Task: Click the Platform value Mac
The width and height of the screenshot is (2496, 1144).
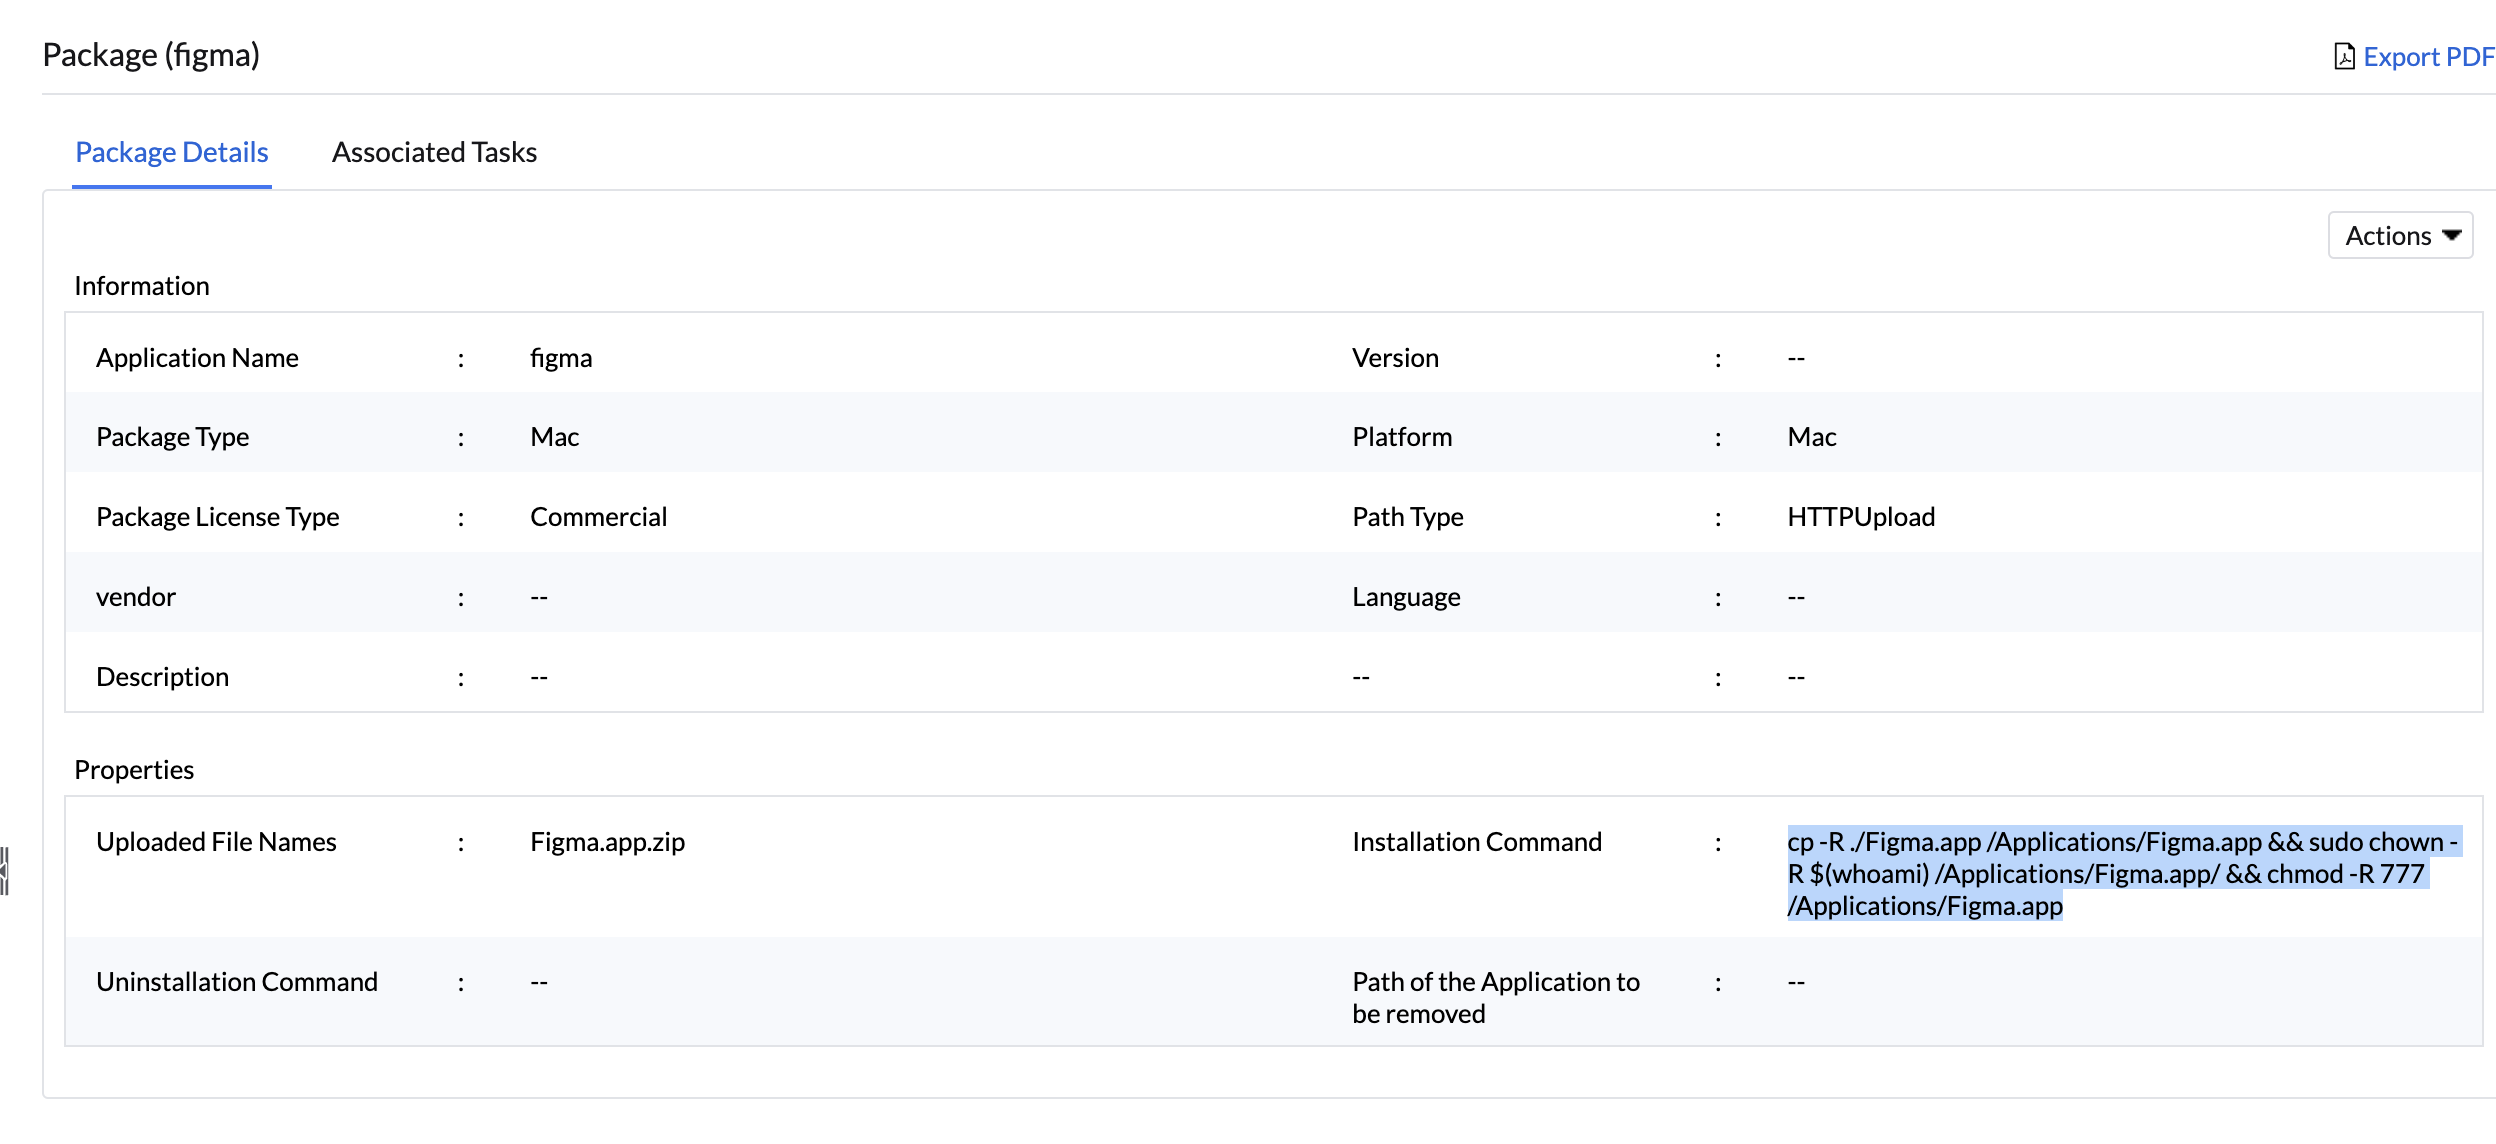Action: [x=1812, y=437]
